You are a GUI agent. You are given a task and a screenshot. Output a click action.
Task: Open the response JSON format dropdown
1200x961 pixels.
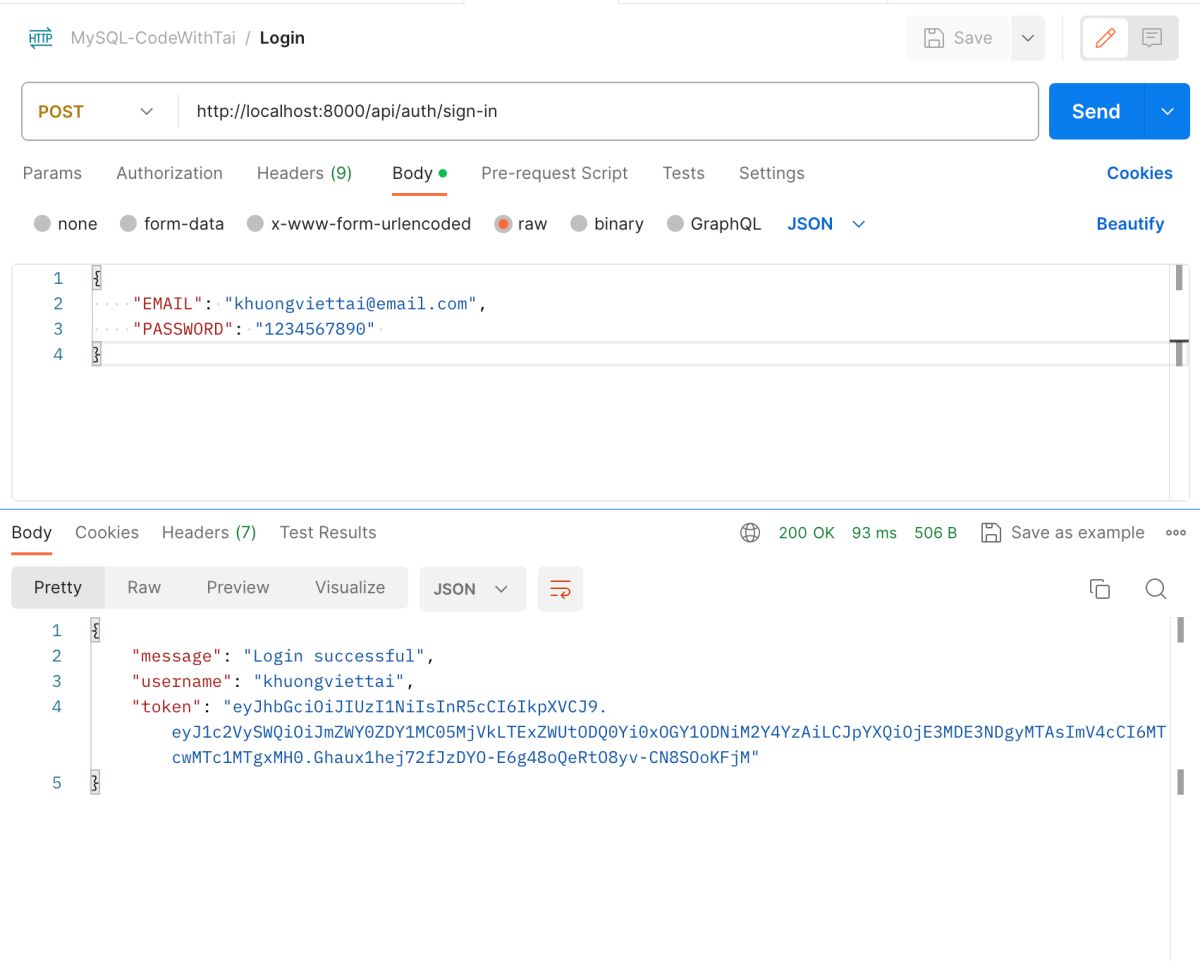[x=472, y=589]
